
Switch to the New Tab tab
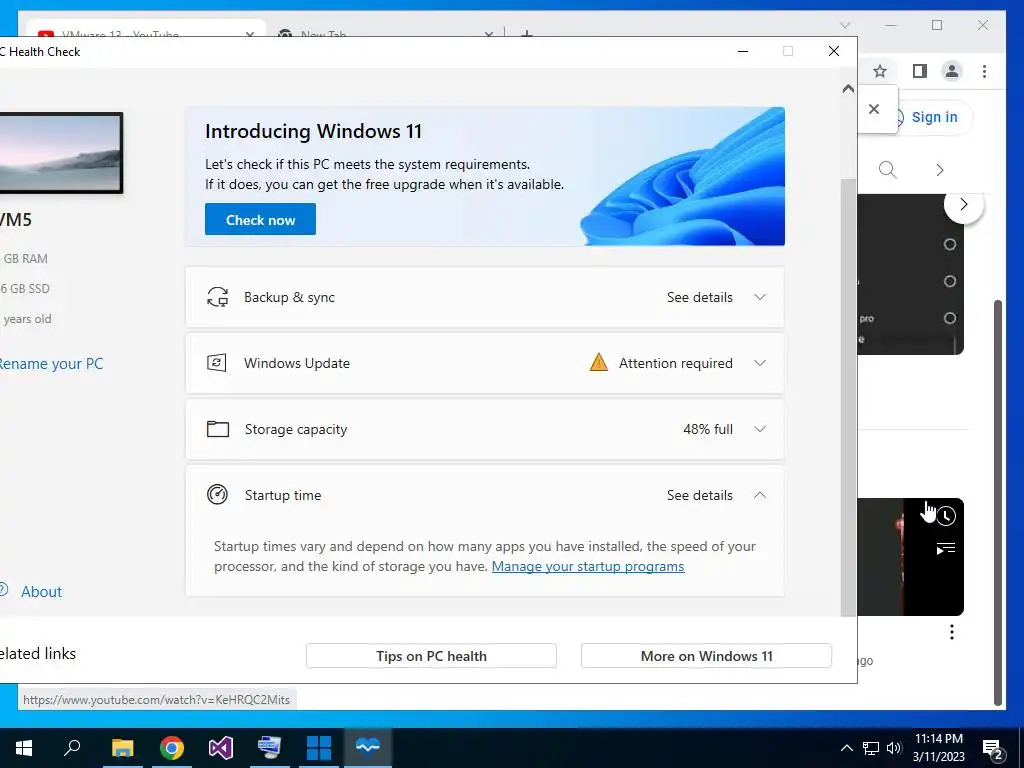pyautogui.click(x=385, y=33)
